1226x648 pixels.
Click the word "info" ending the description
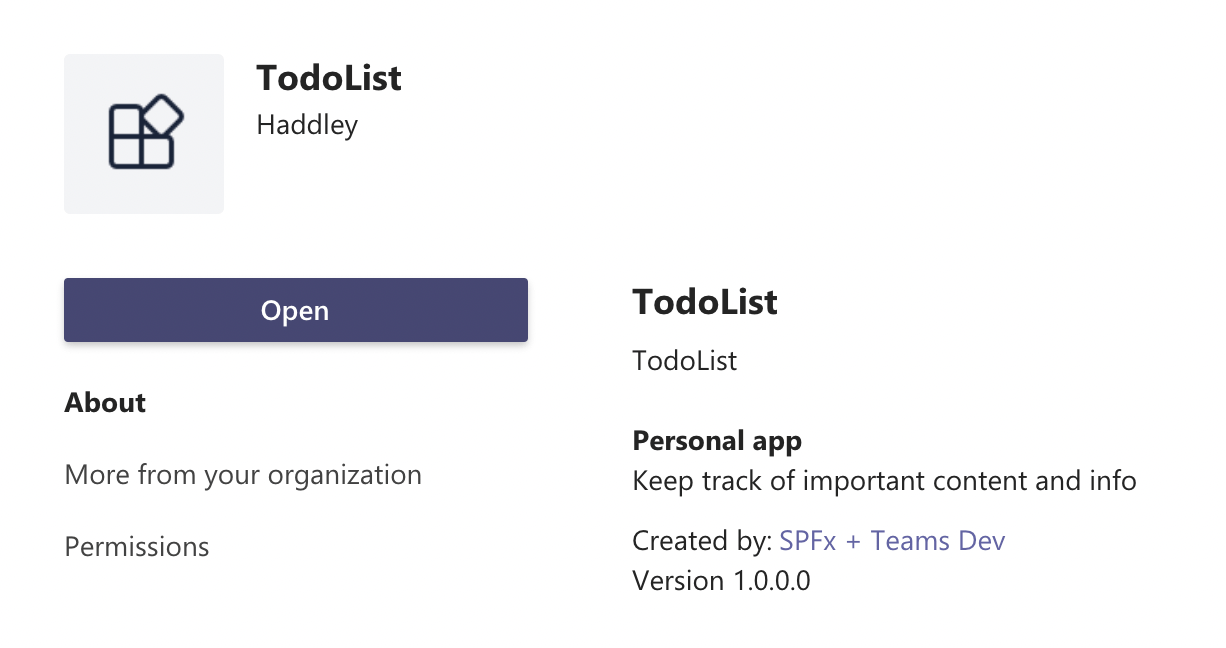coord(1113,481)
